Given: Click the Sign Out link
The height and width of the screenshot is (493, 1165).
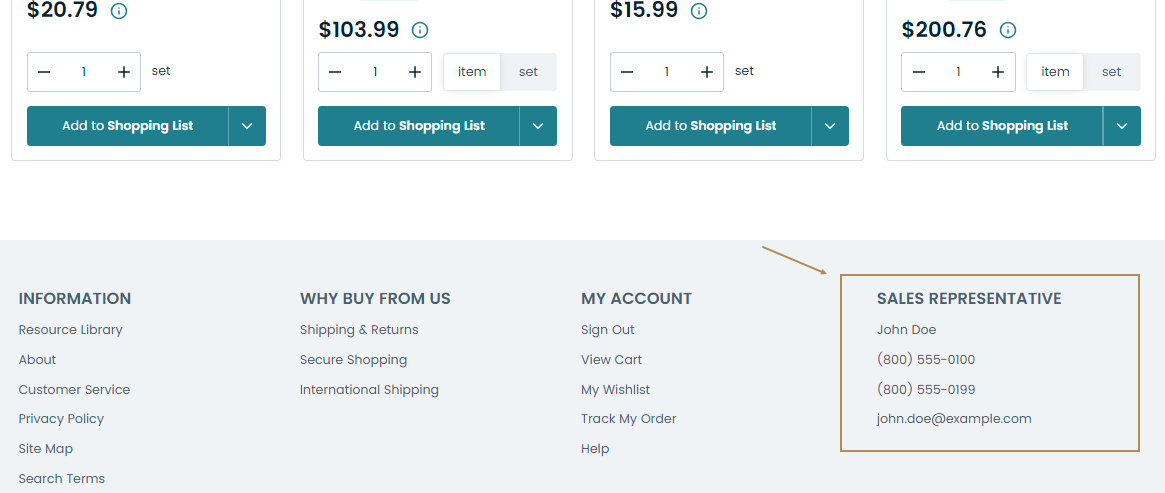Looking at the screenshot, I should coord(608,330).
